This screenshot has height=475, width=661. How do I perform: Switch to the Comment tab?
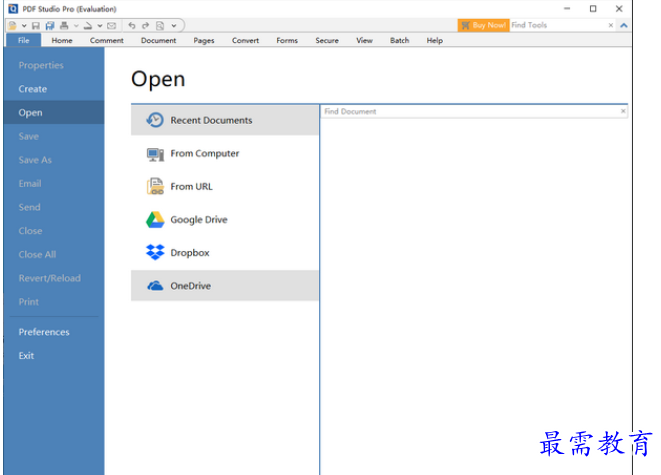(107, 40)
